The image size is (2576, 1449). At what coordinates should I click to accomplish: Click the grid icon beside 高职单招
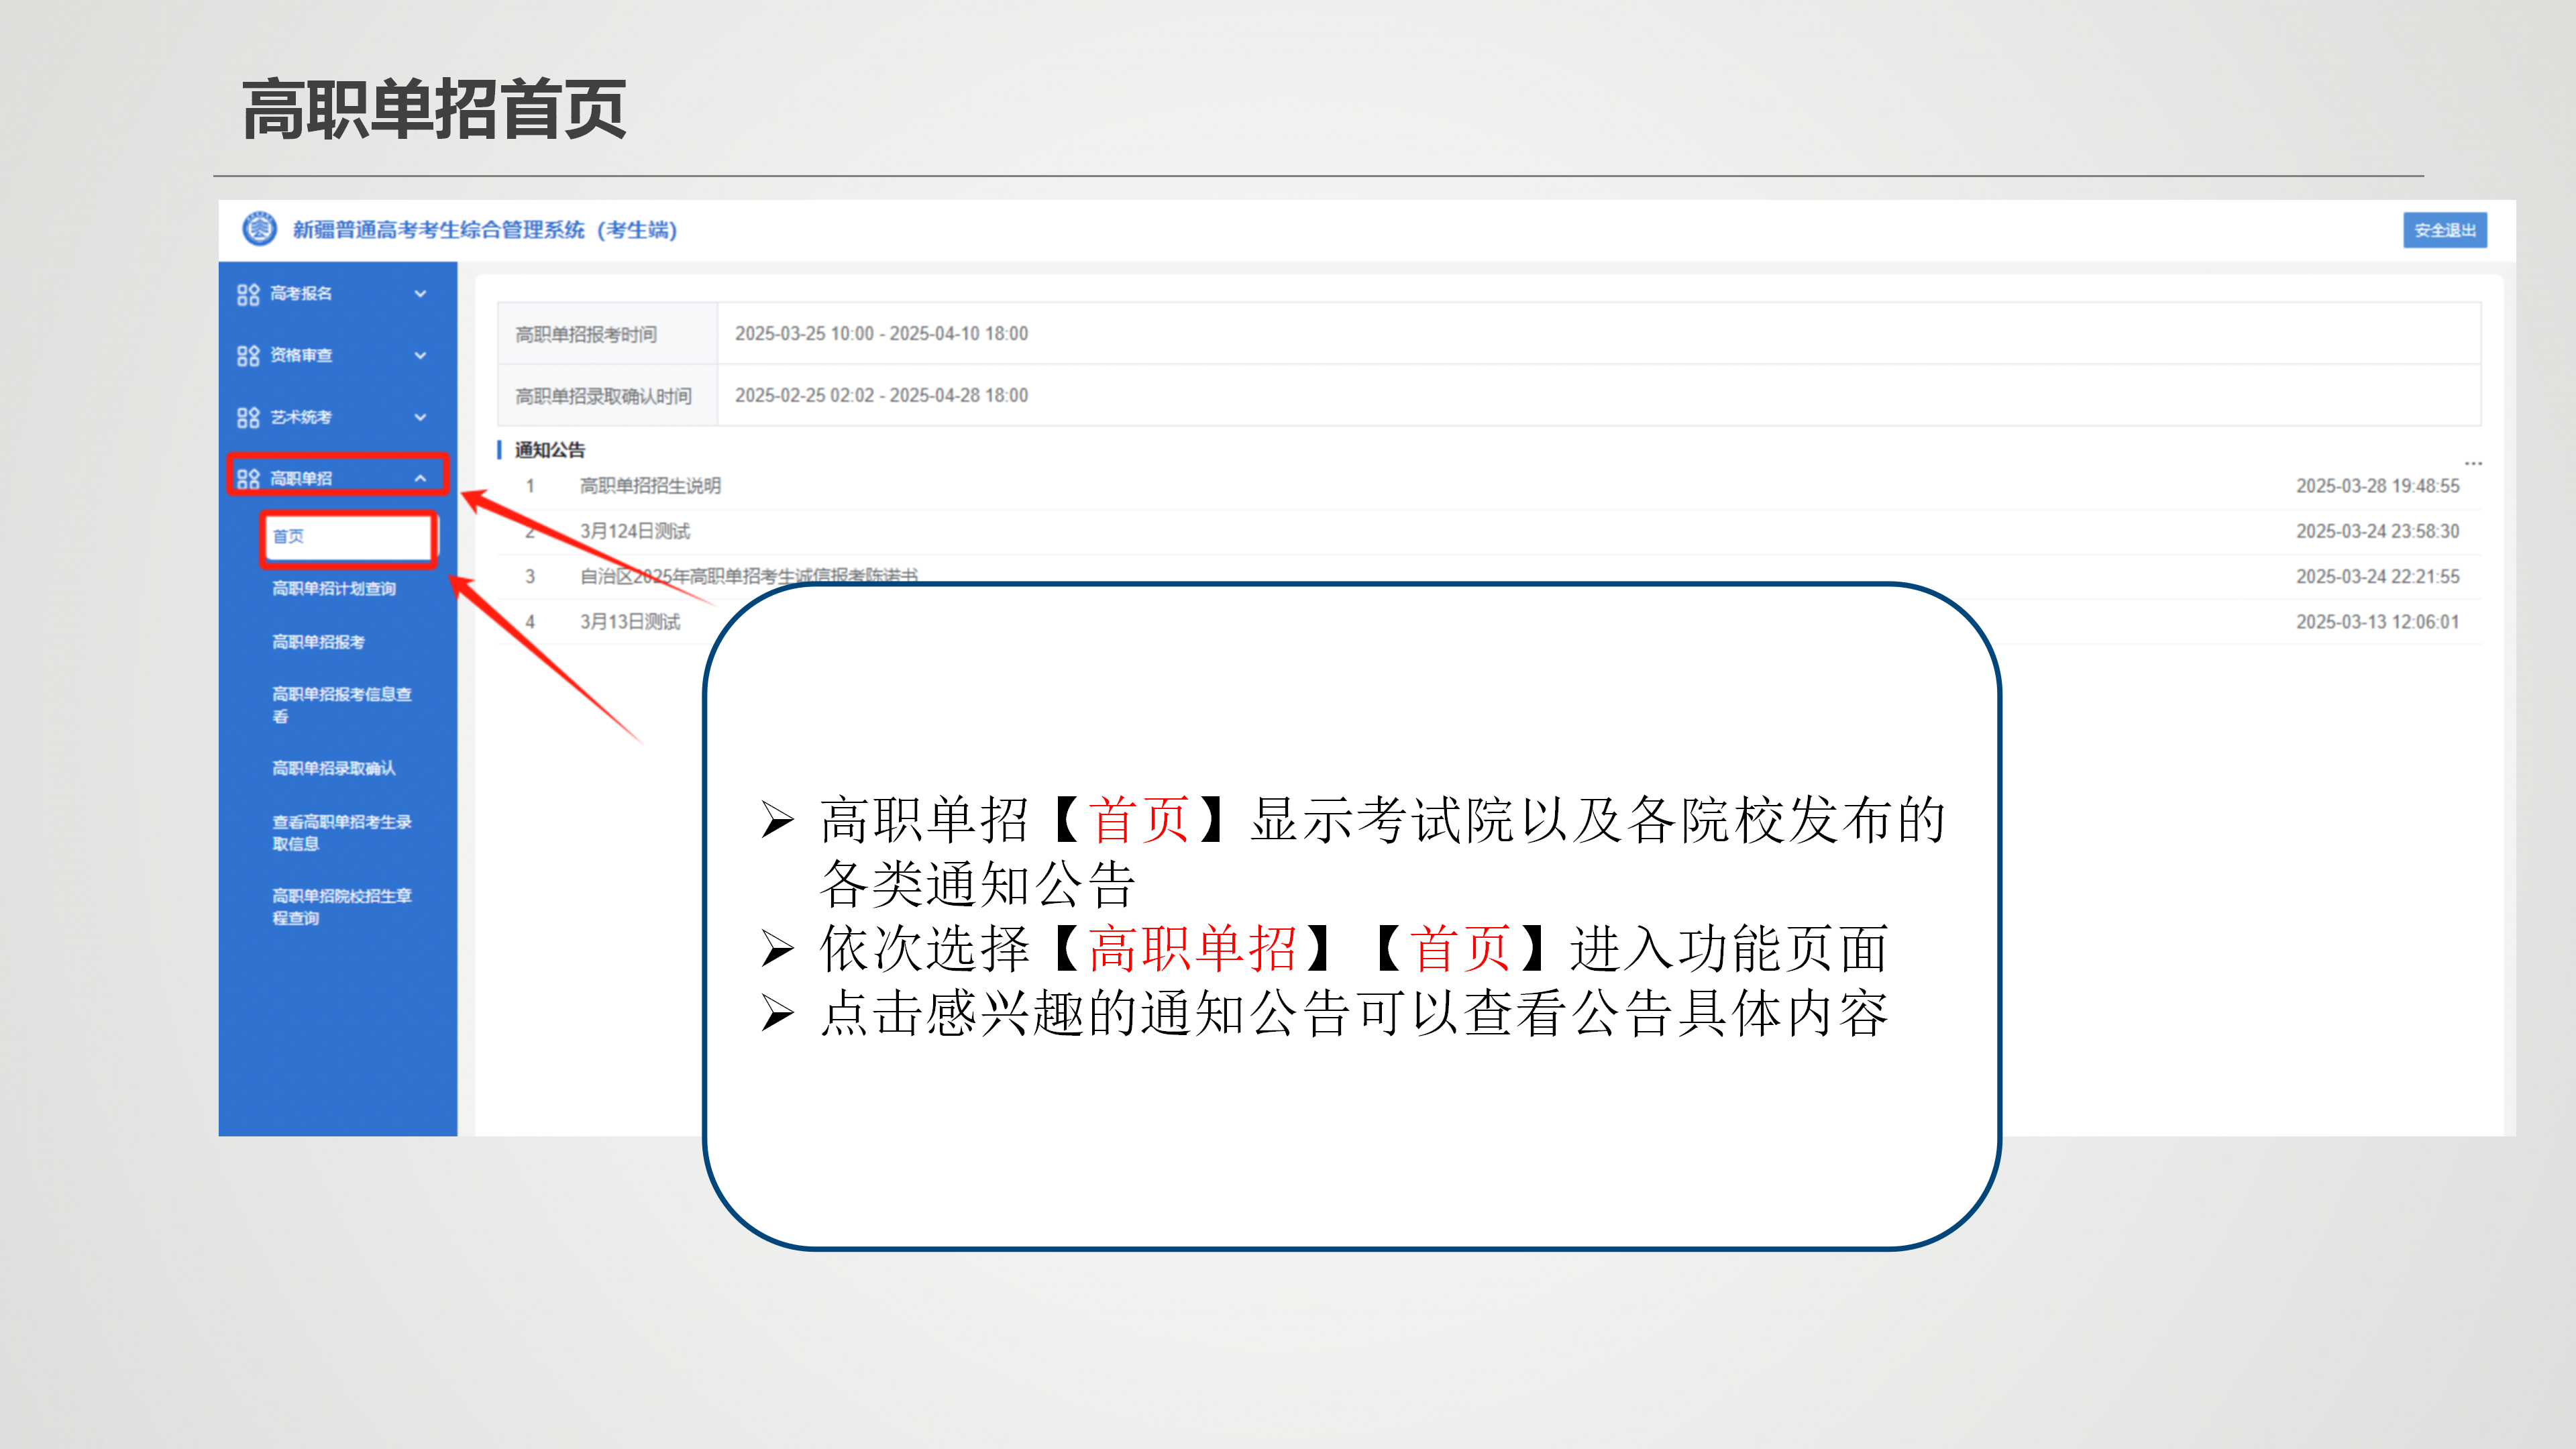248,479
